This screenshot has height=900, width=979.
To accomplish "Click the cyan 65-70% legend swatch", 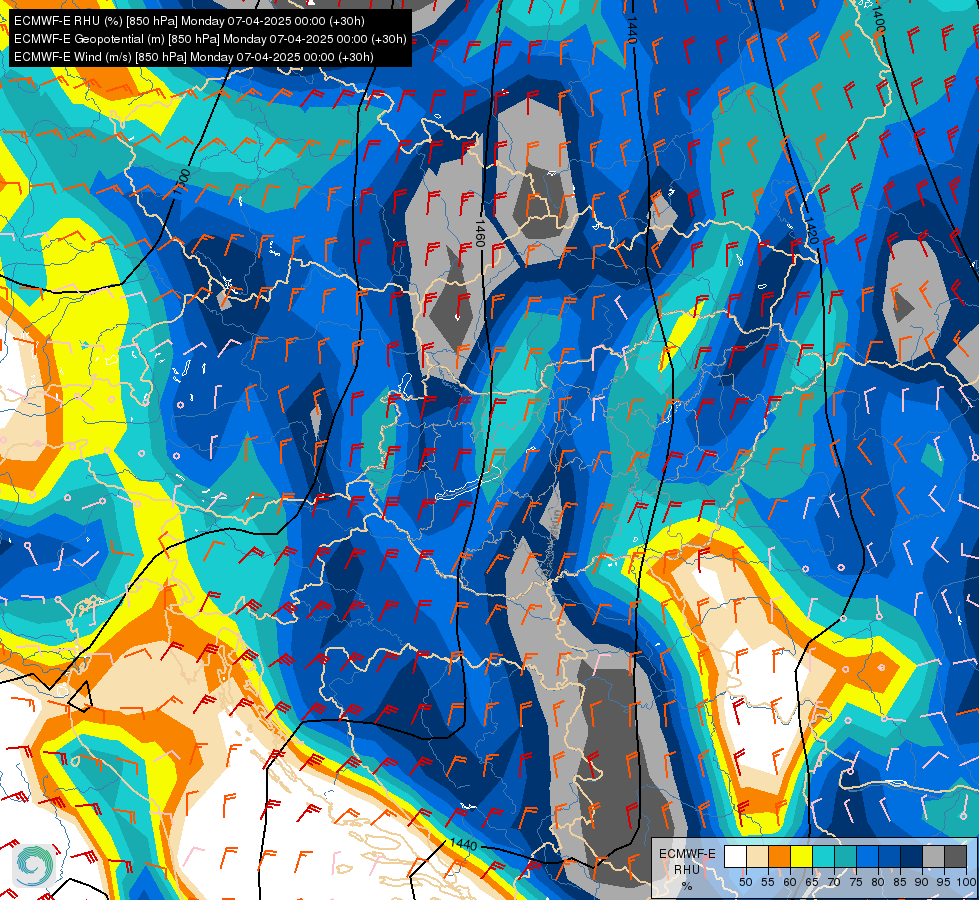I will tap(823, 857).
